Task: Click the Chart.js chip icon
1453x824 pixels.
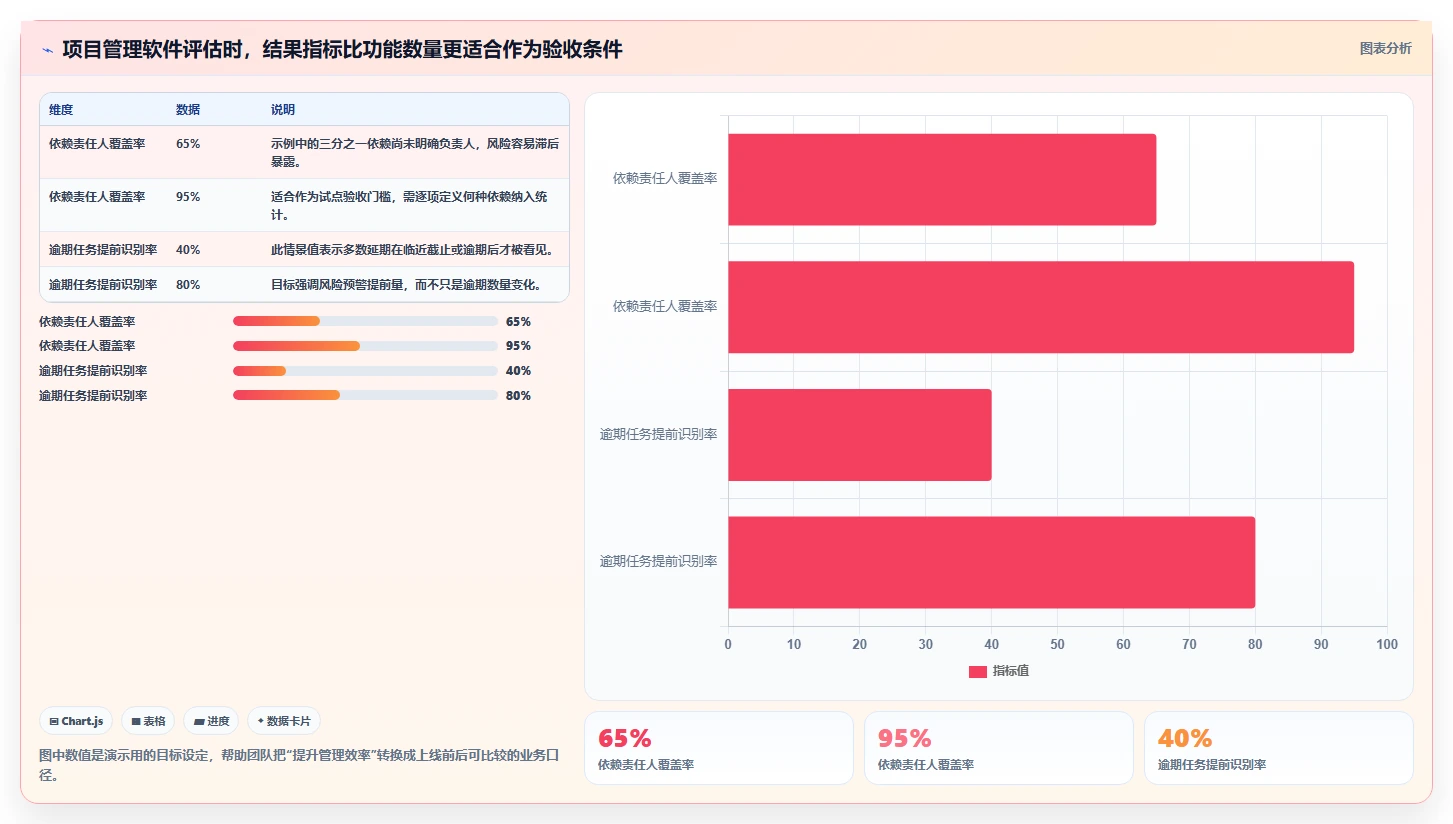Action: click(54, 721)
